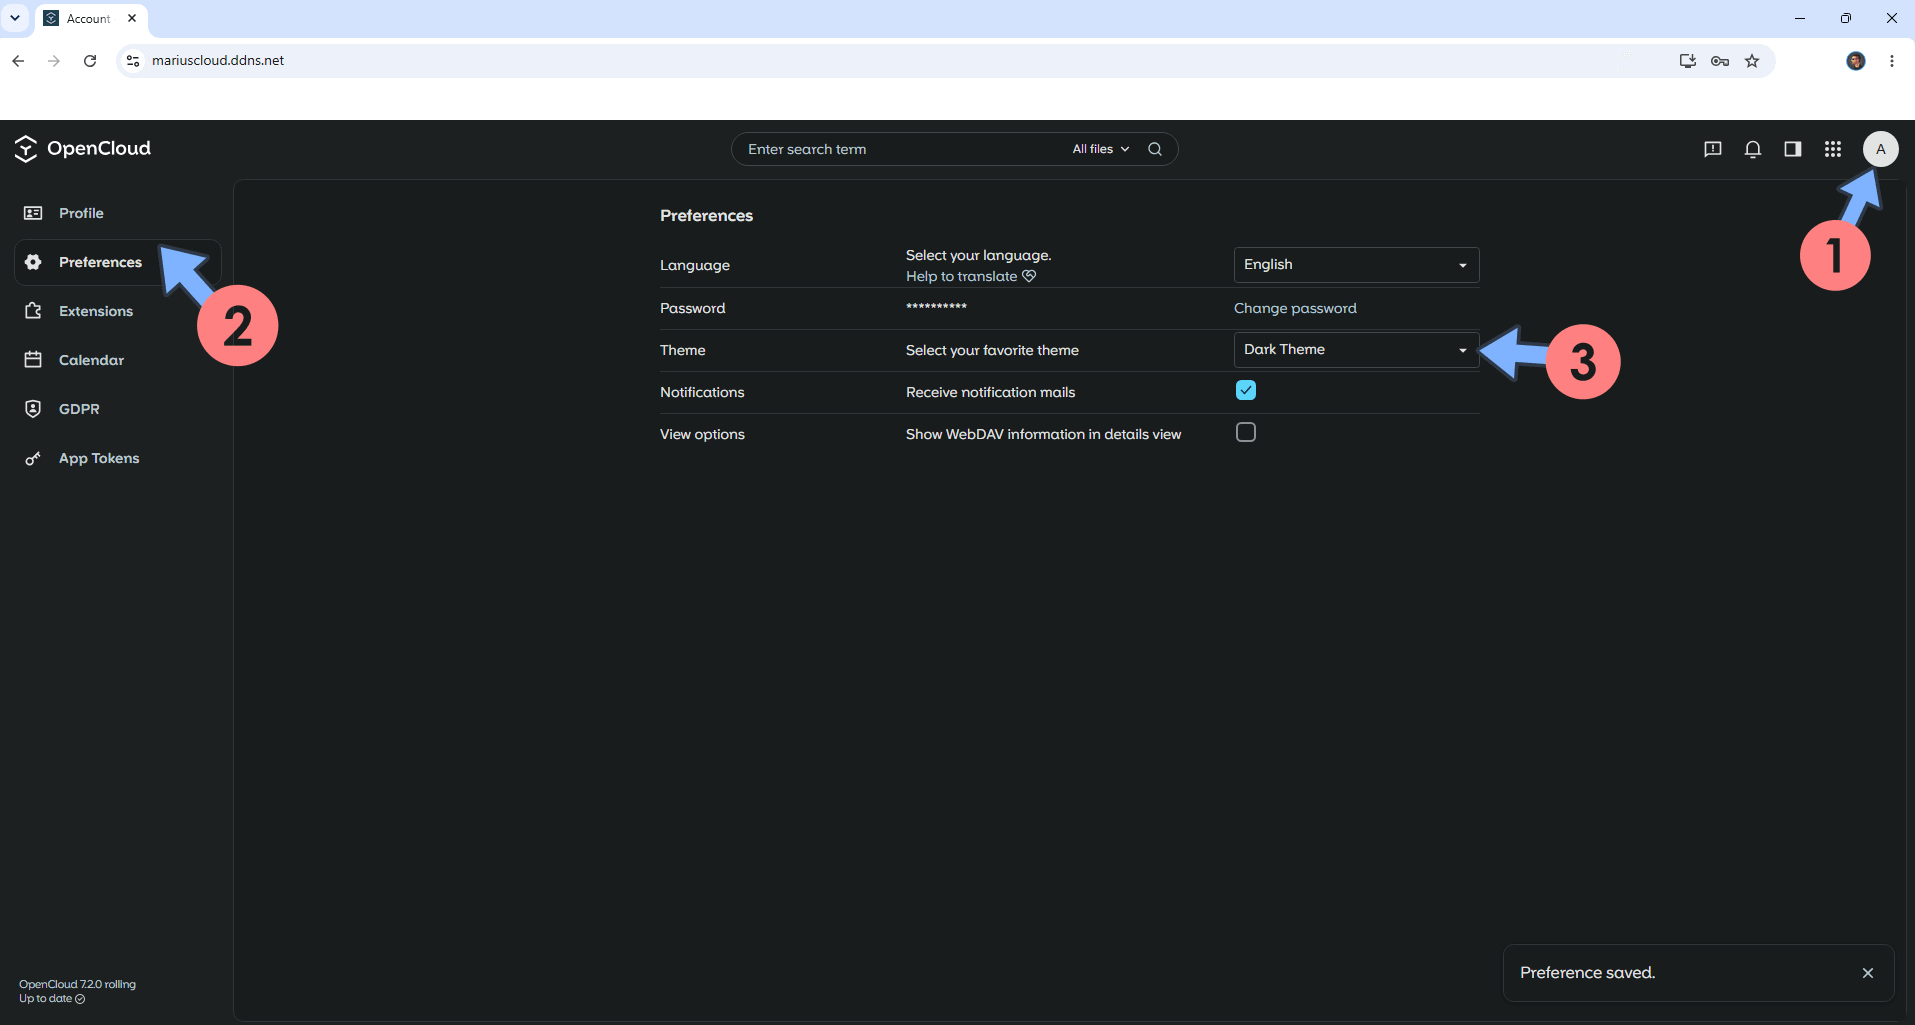Open the tab search dropdown arrow

(x=15, y=18)
